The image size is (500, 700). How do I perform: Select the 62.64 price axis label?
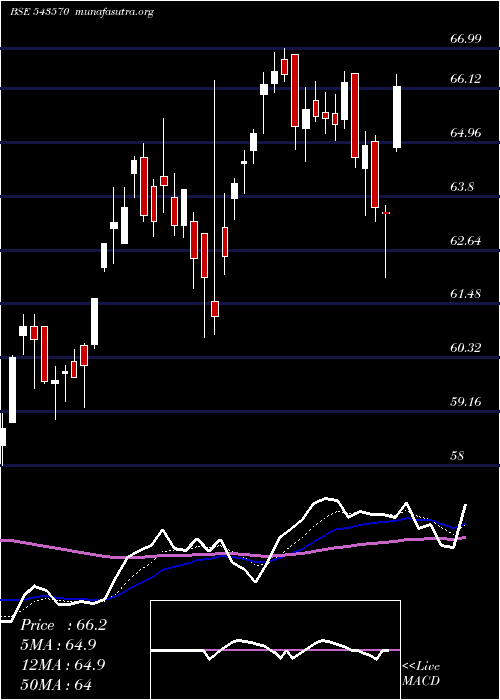click(x=466, y=241)
